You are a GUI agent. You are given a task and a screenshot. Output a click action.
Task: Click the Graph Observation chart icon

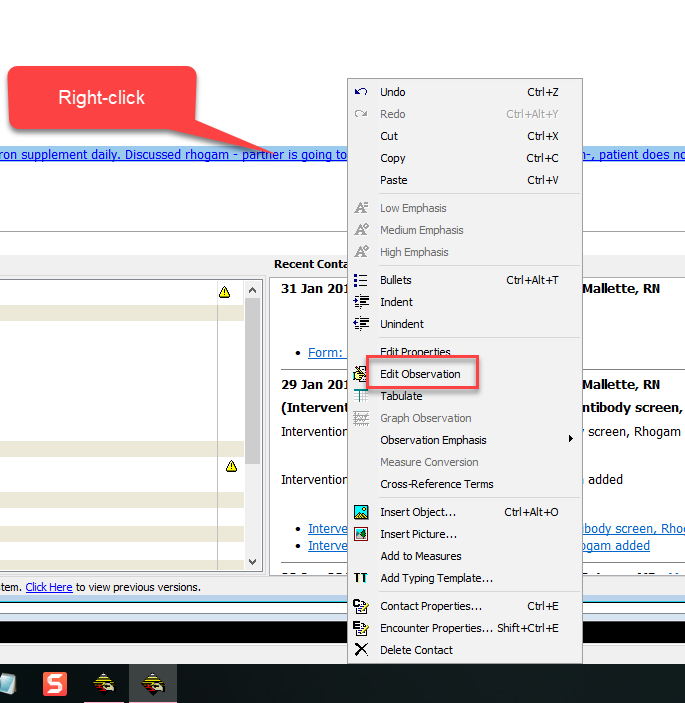[361, 418]
